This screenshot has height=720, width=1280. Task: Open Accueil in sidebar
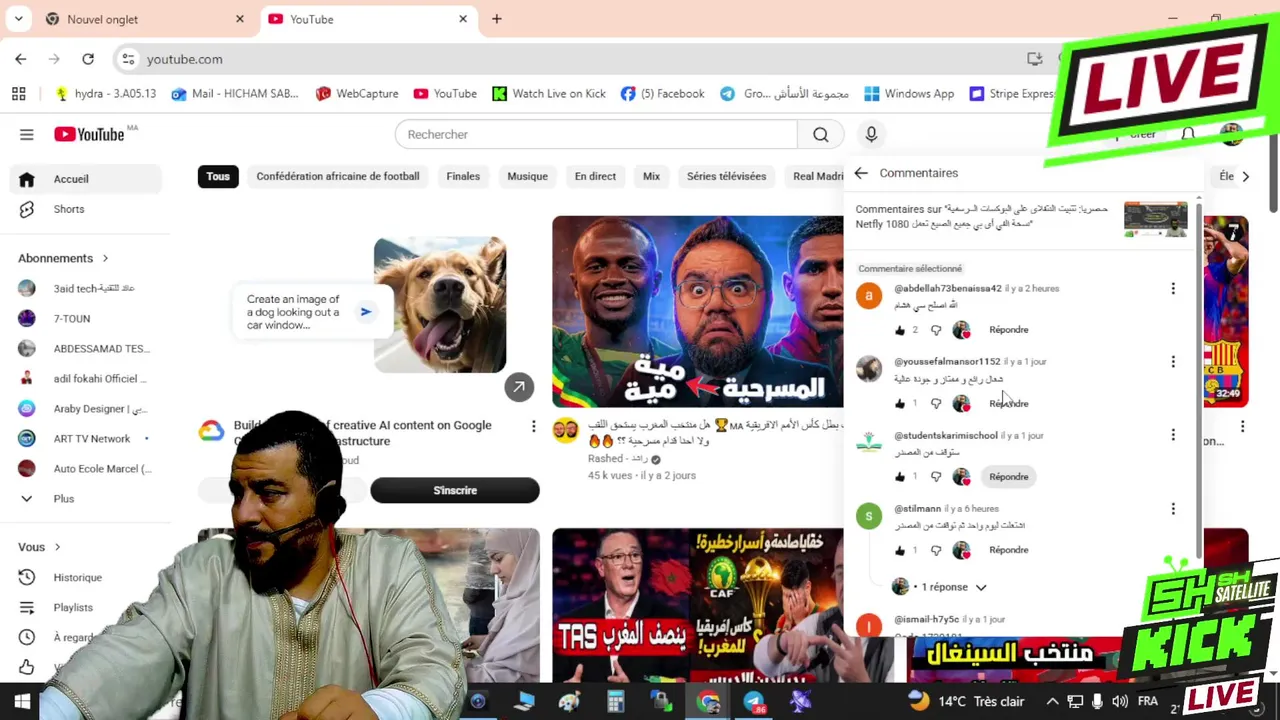pyautogui.click(x=86, y=179)
